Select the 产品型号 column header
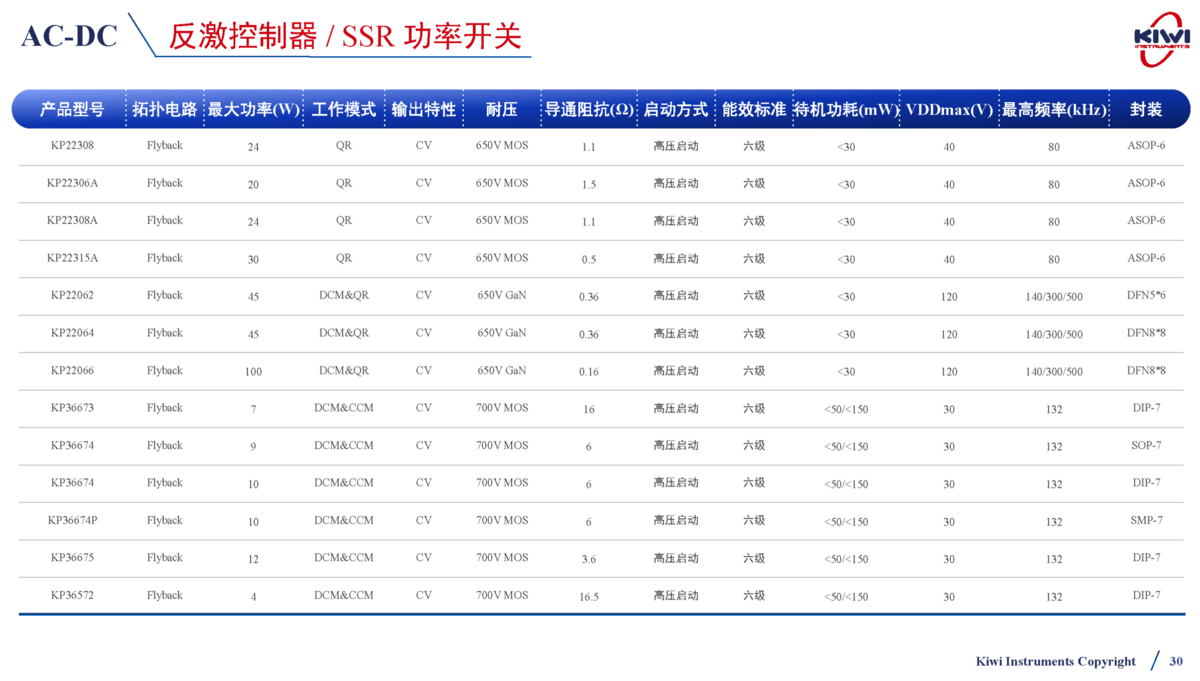This screenshot has height=681, width=1200. [x=72, y=109]
